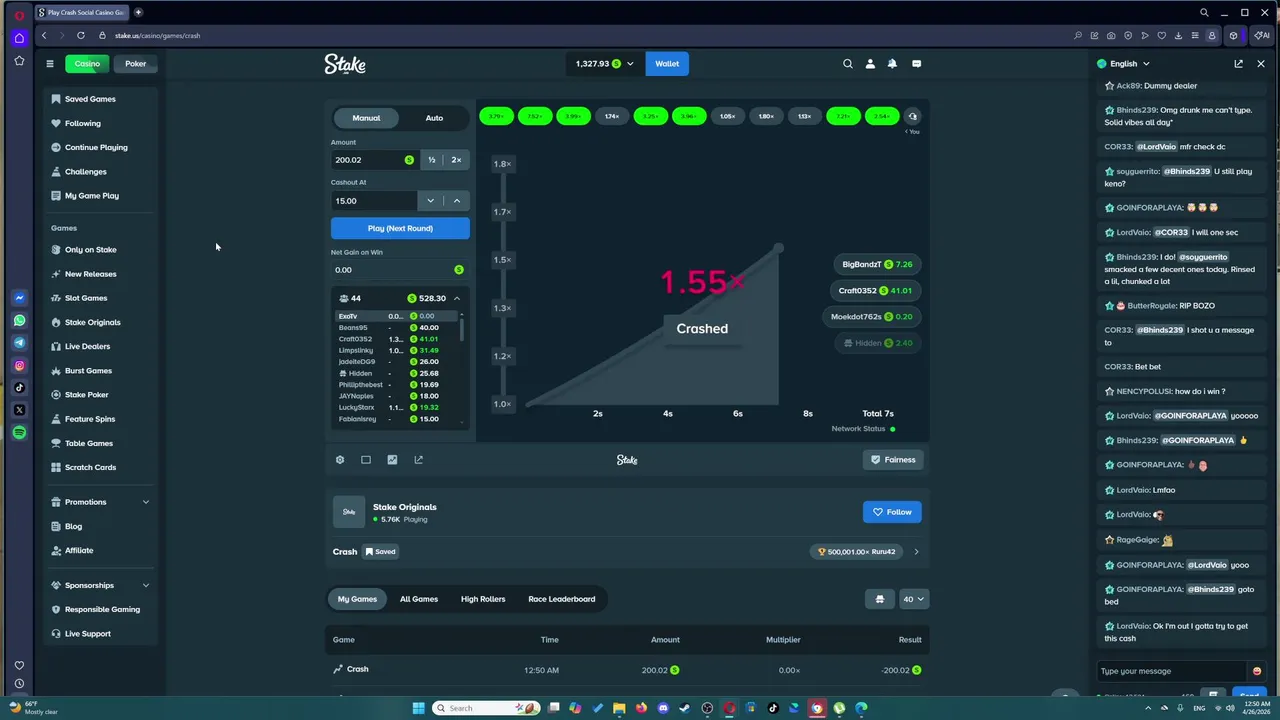The image size is (1280, 720).
Task: Select the High Rollers tab
Action: [483, 599]
